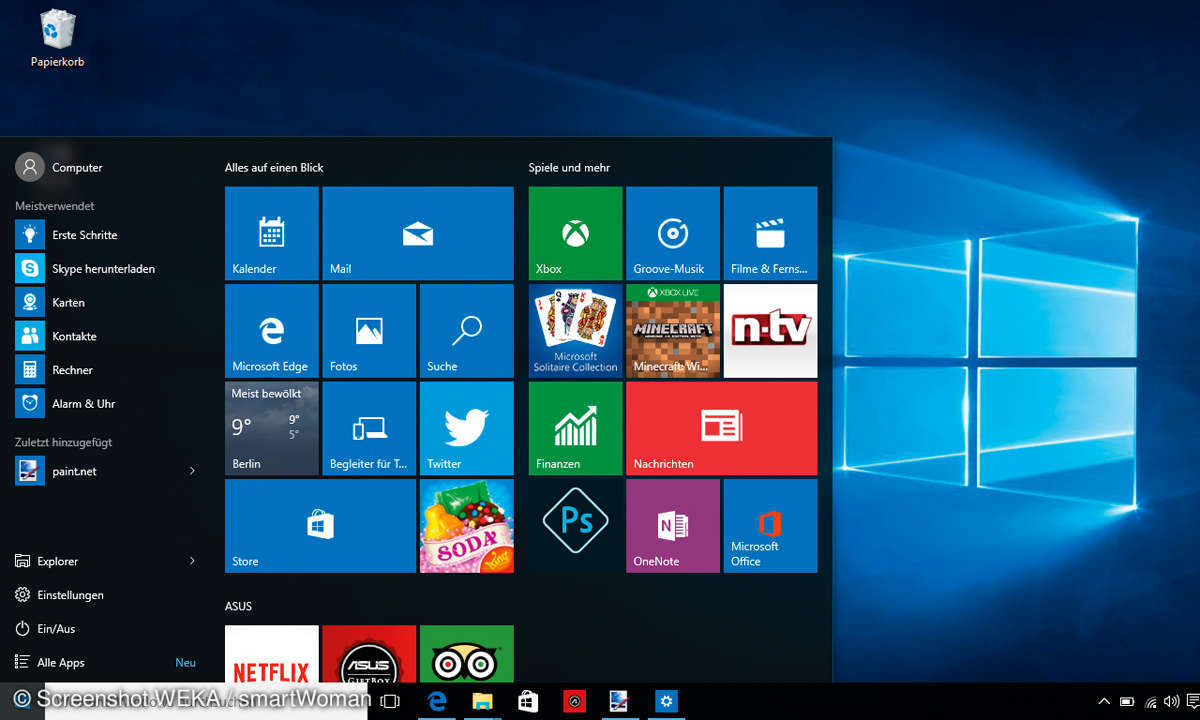Open the Berlin weather tile
The image size is (1200, 720).
click(271, 428)
